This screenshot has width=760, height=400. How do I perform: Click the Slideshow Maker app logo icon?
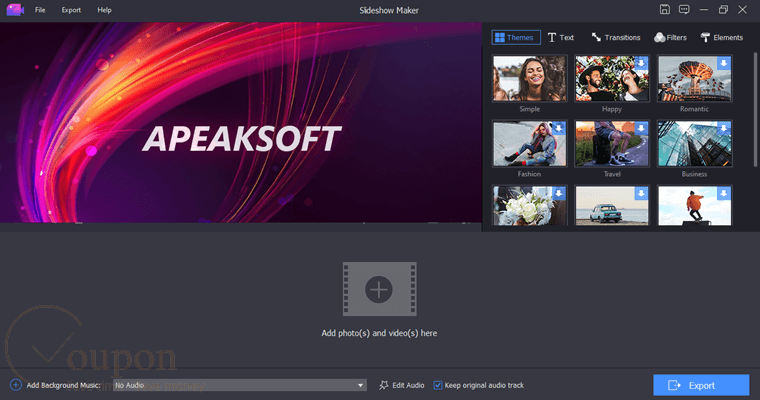point(15,10)
